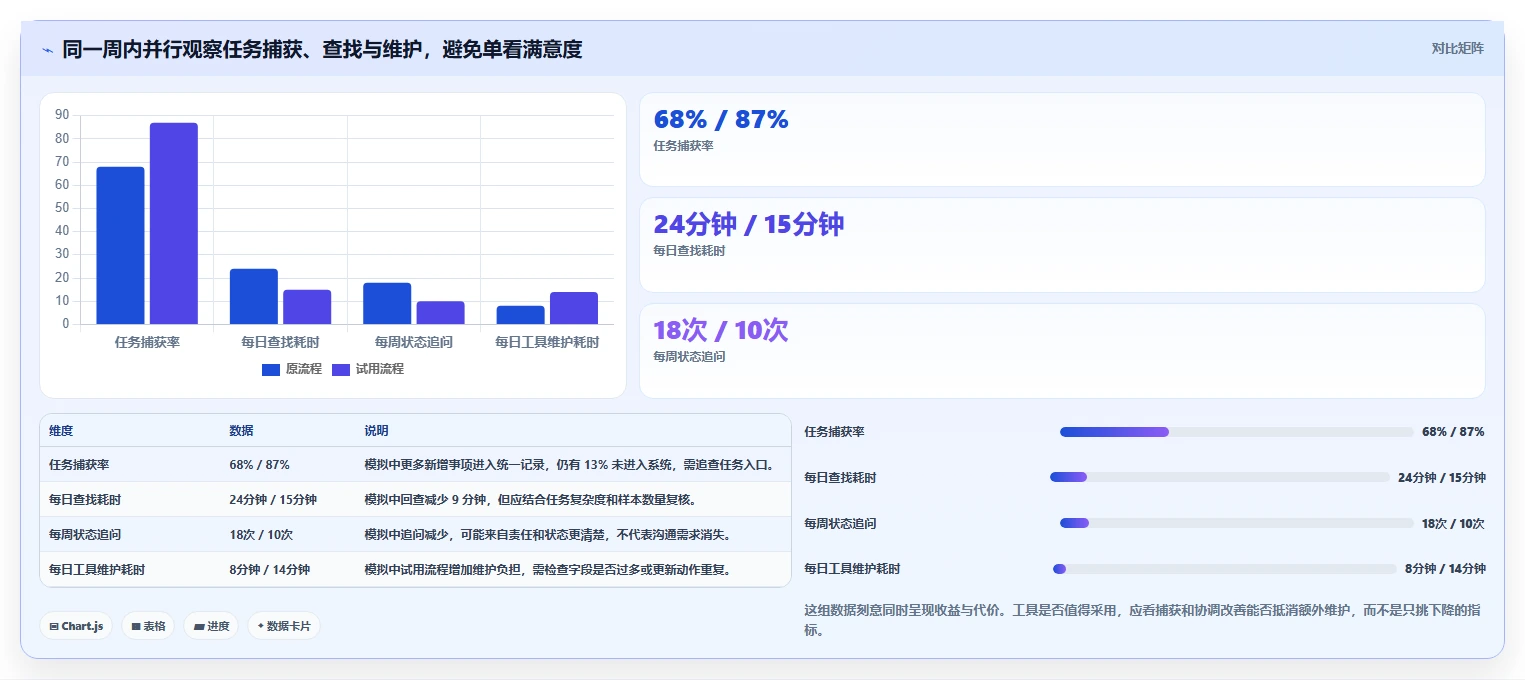Click the 每周状态追问 x-axis label in chart
Viewport: 1525px width, 680px height.
(x=414, y=342)
